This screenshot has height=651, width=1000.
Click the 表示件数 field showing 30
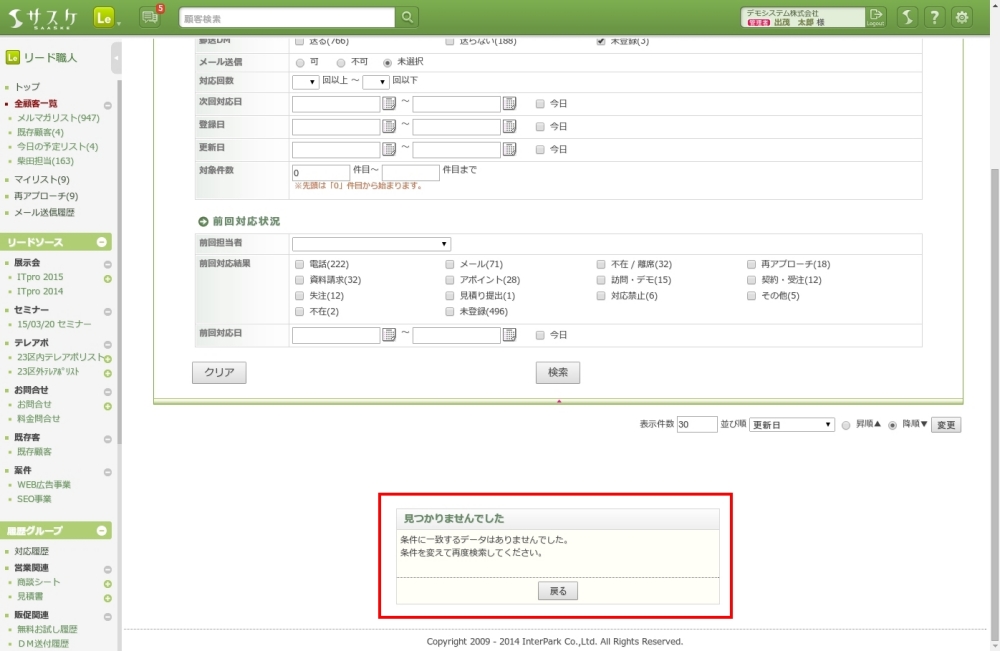pyautogui.click(x=696, y=425)
